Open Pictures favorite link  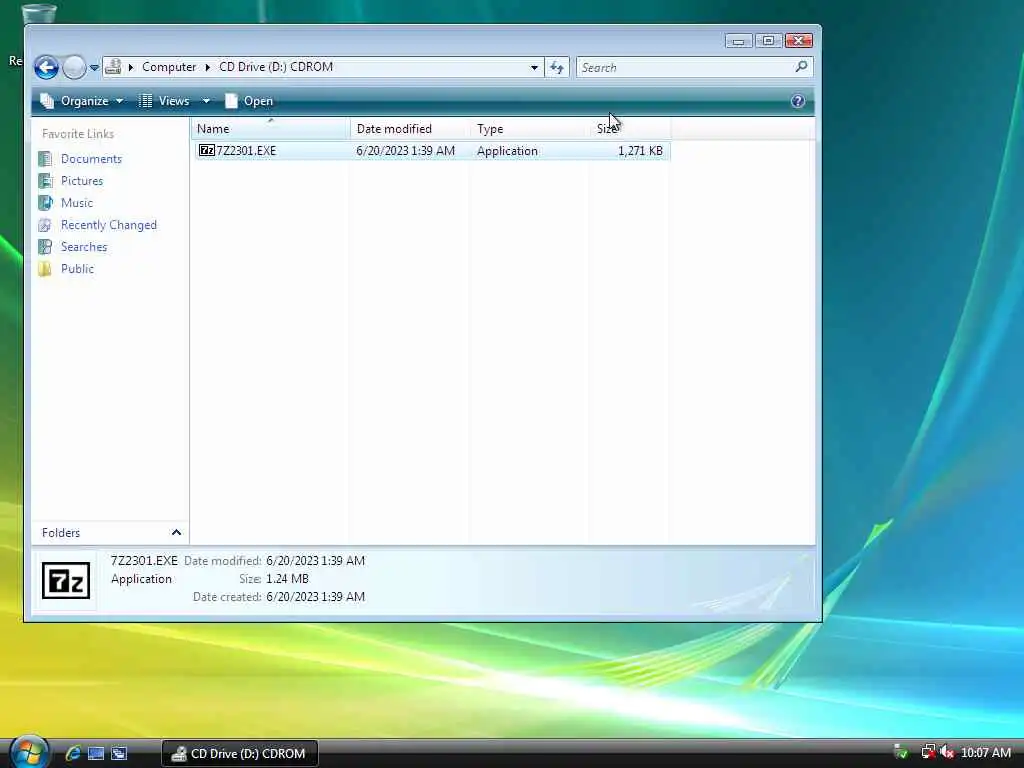[x=82, y=181]
